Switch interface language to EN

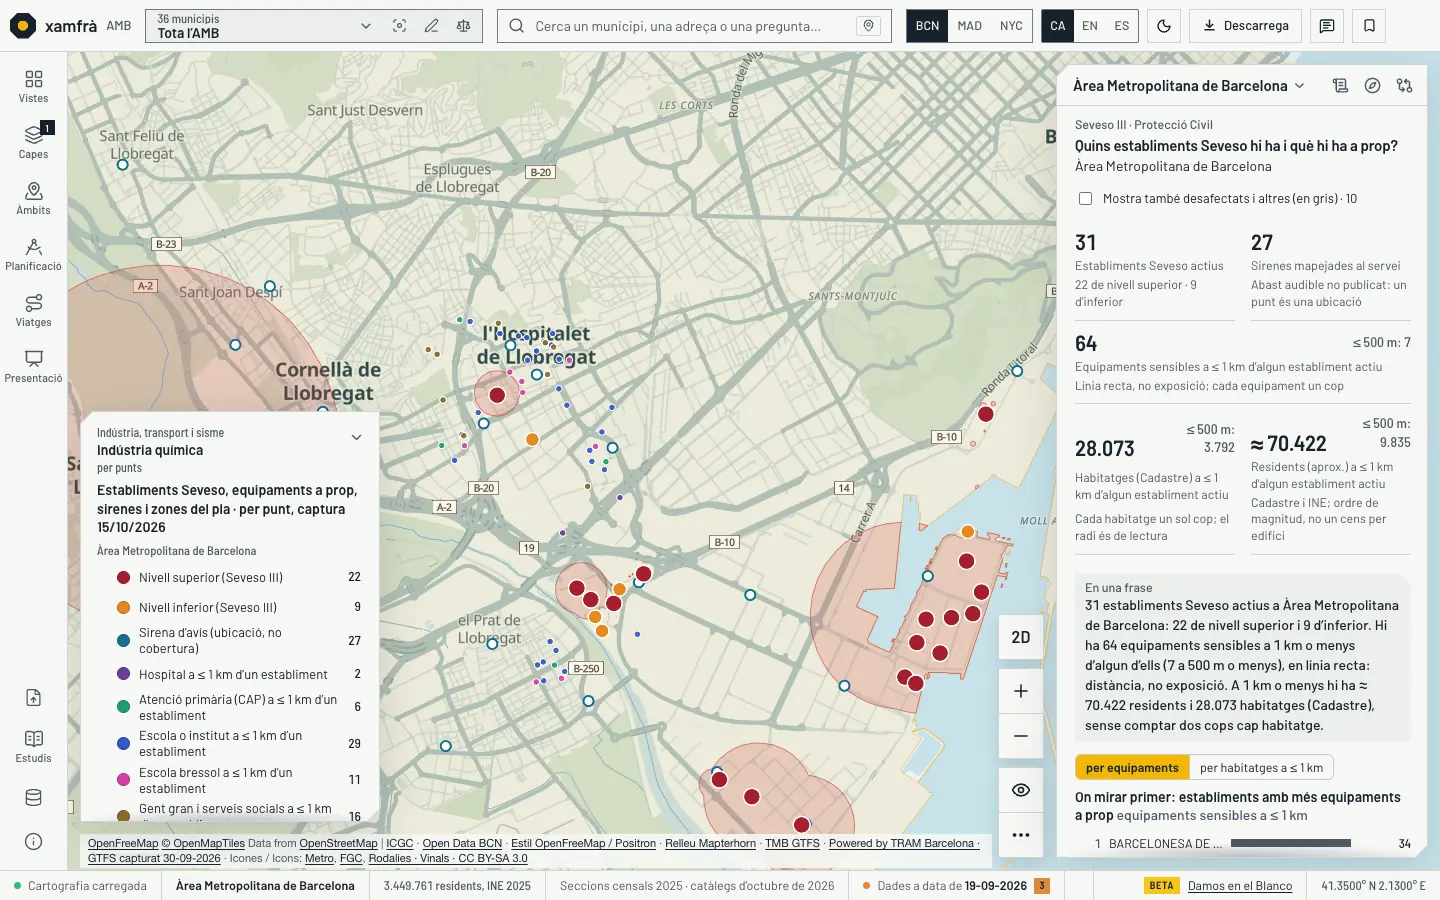(1090, 26)
